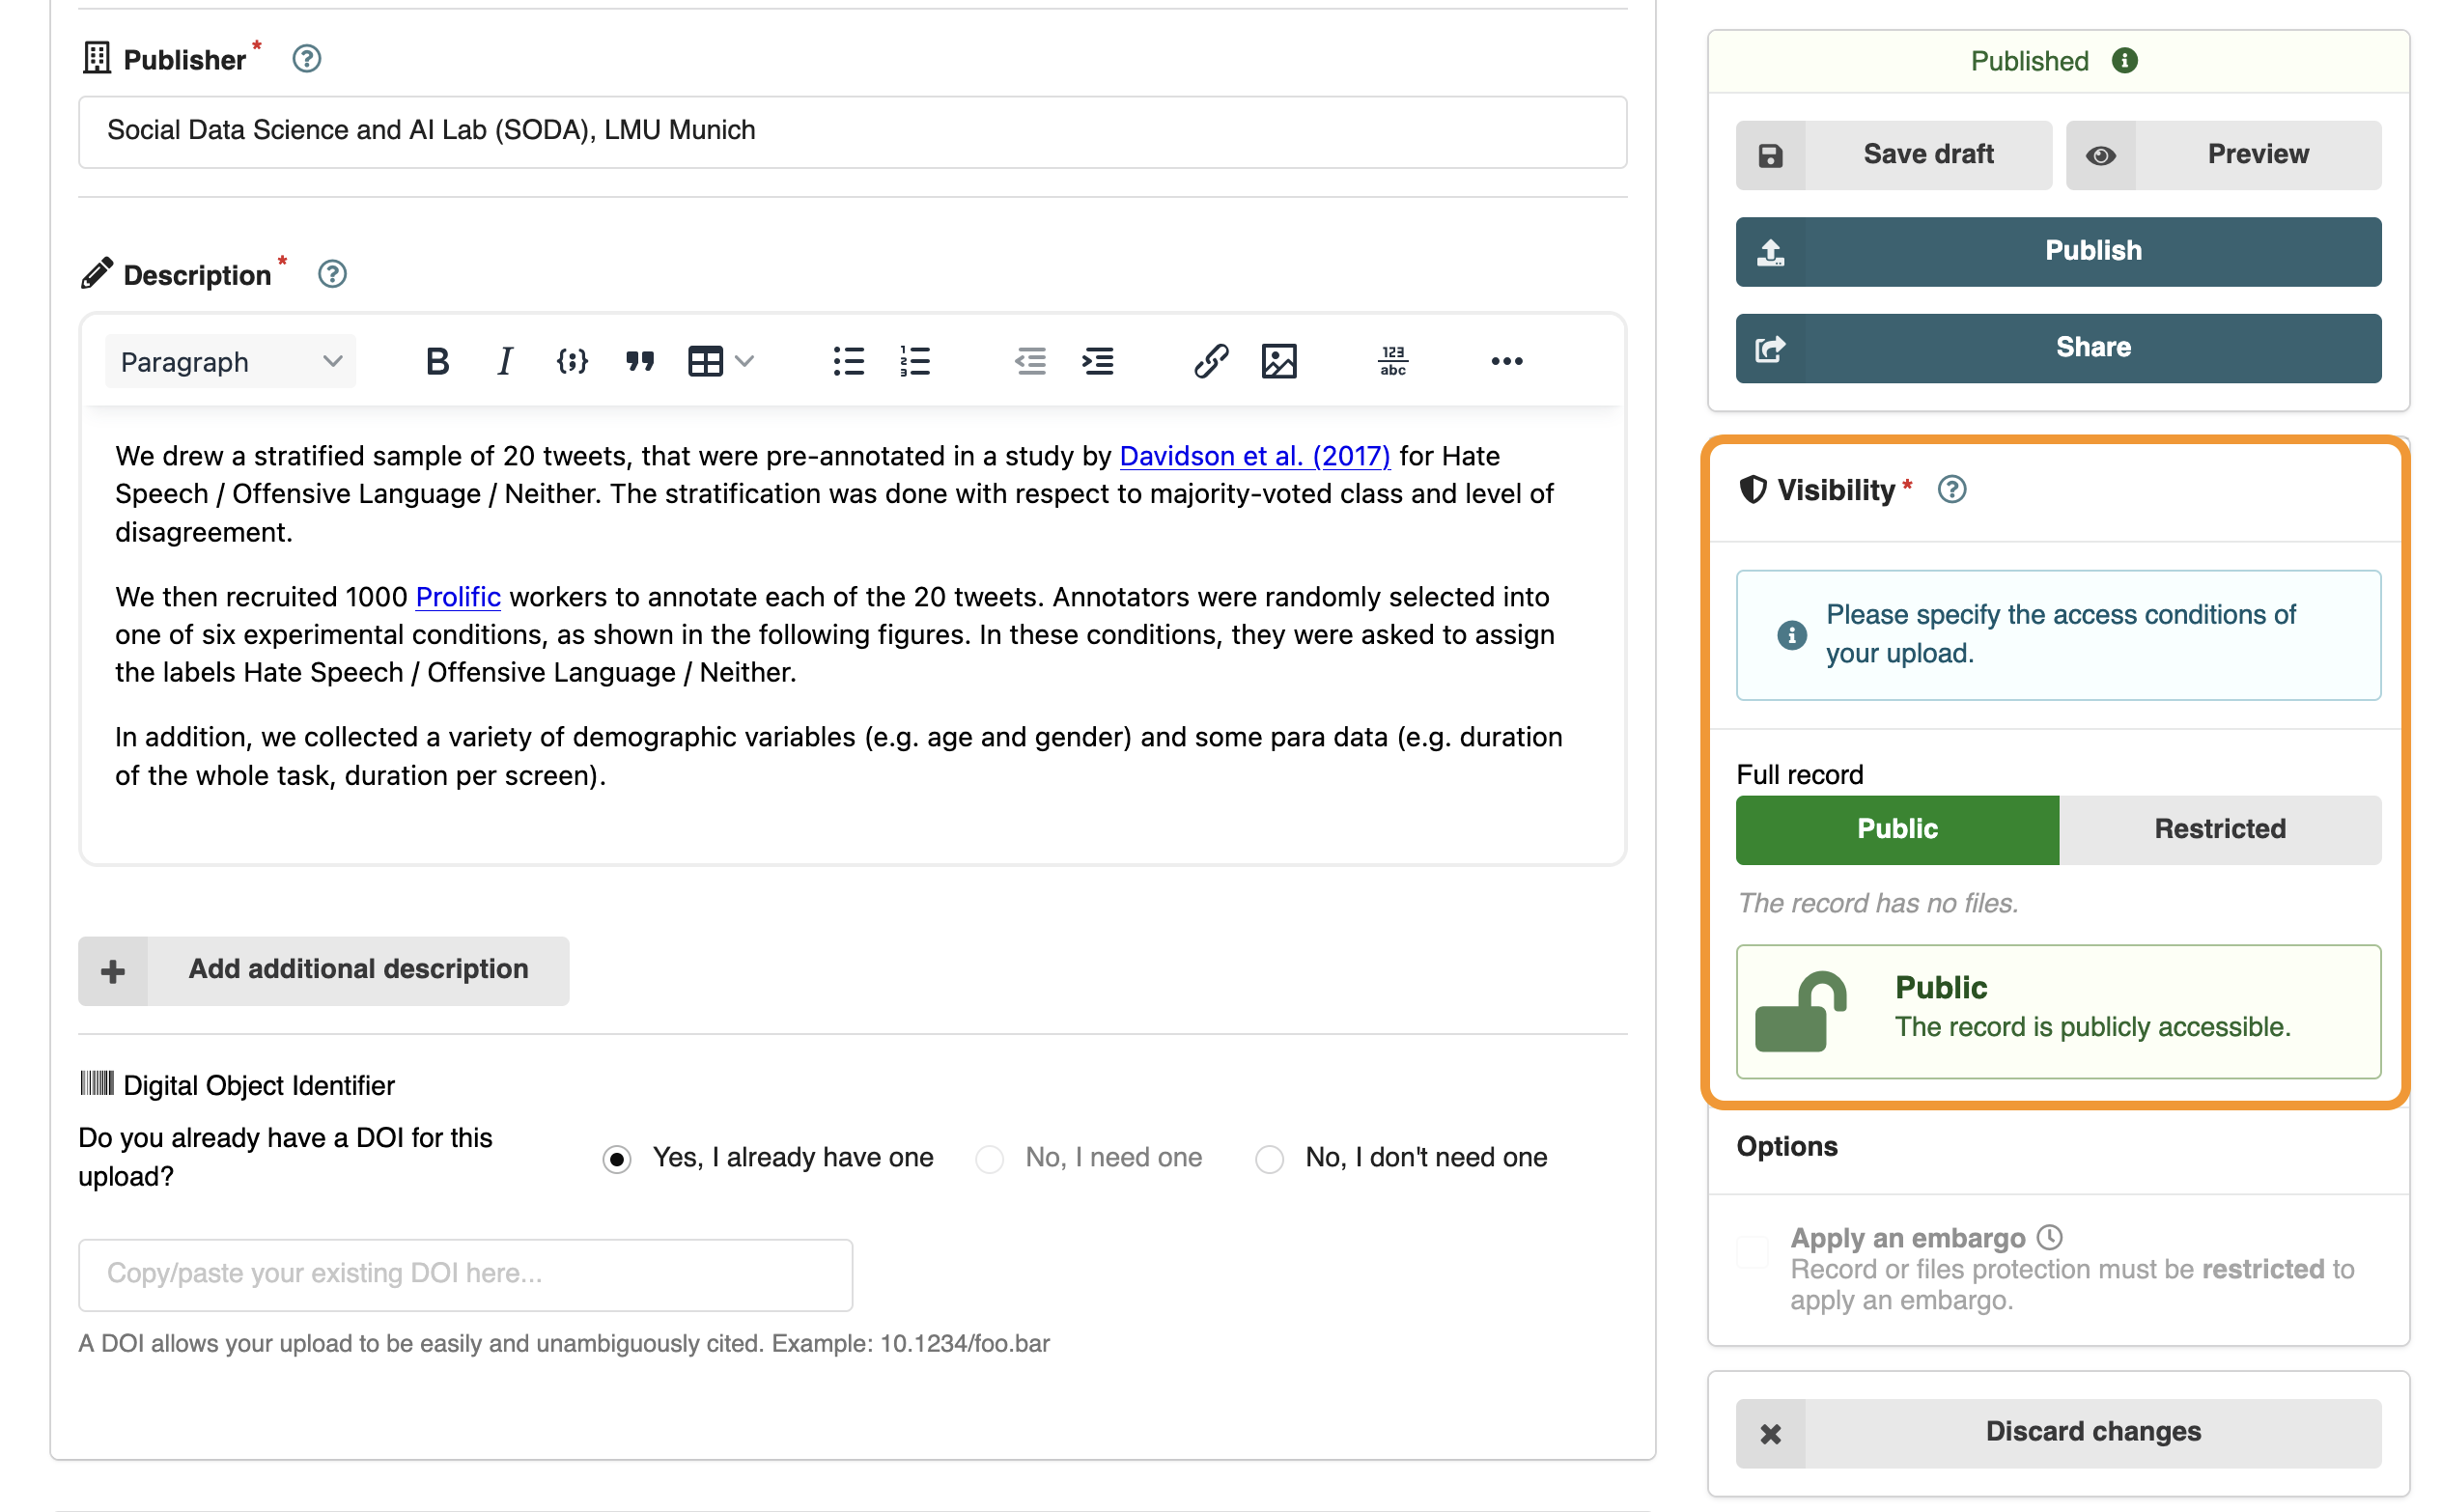Click the Save draft button
This screenshot has height=1512, width=2441.
[x=1893, y=155]
